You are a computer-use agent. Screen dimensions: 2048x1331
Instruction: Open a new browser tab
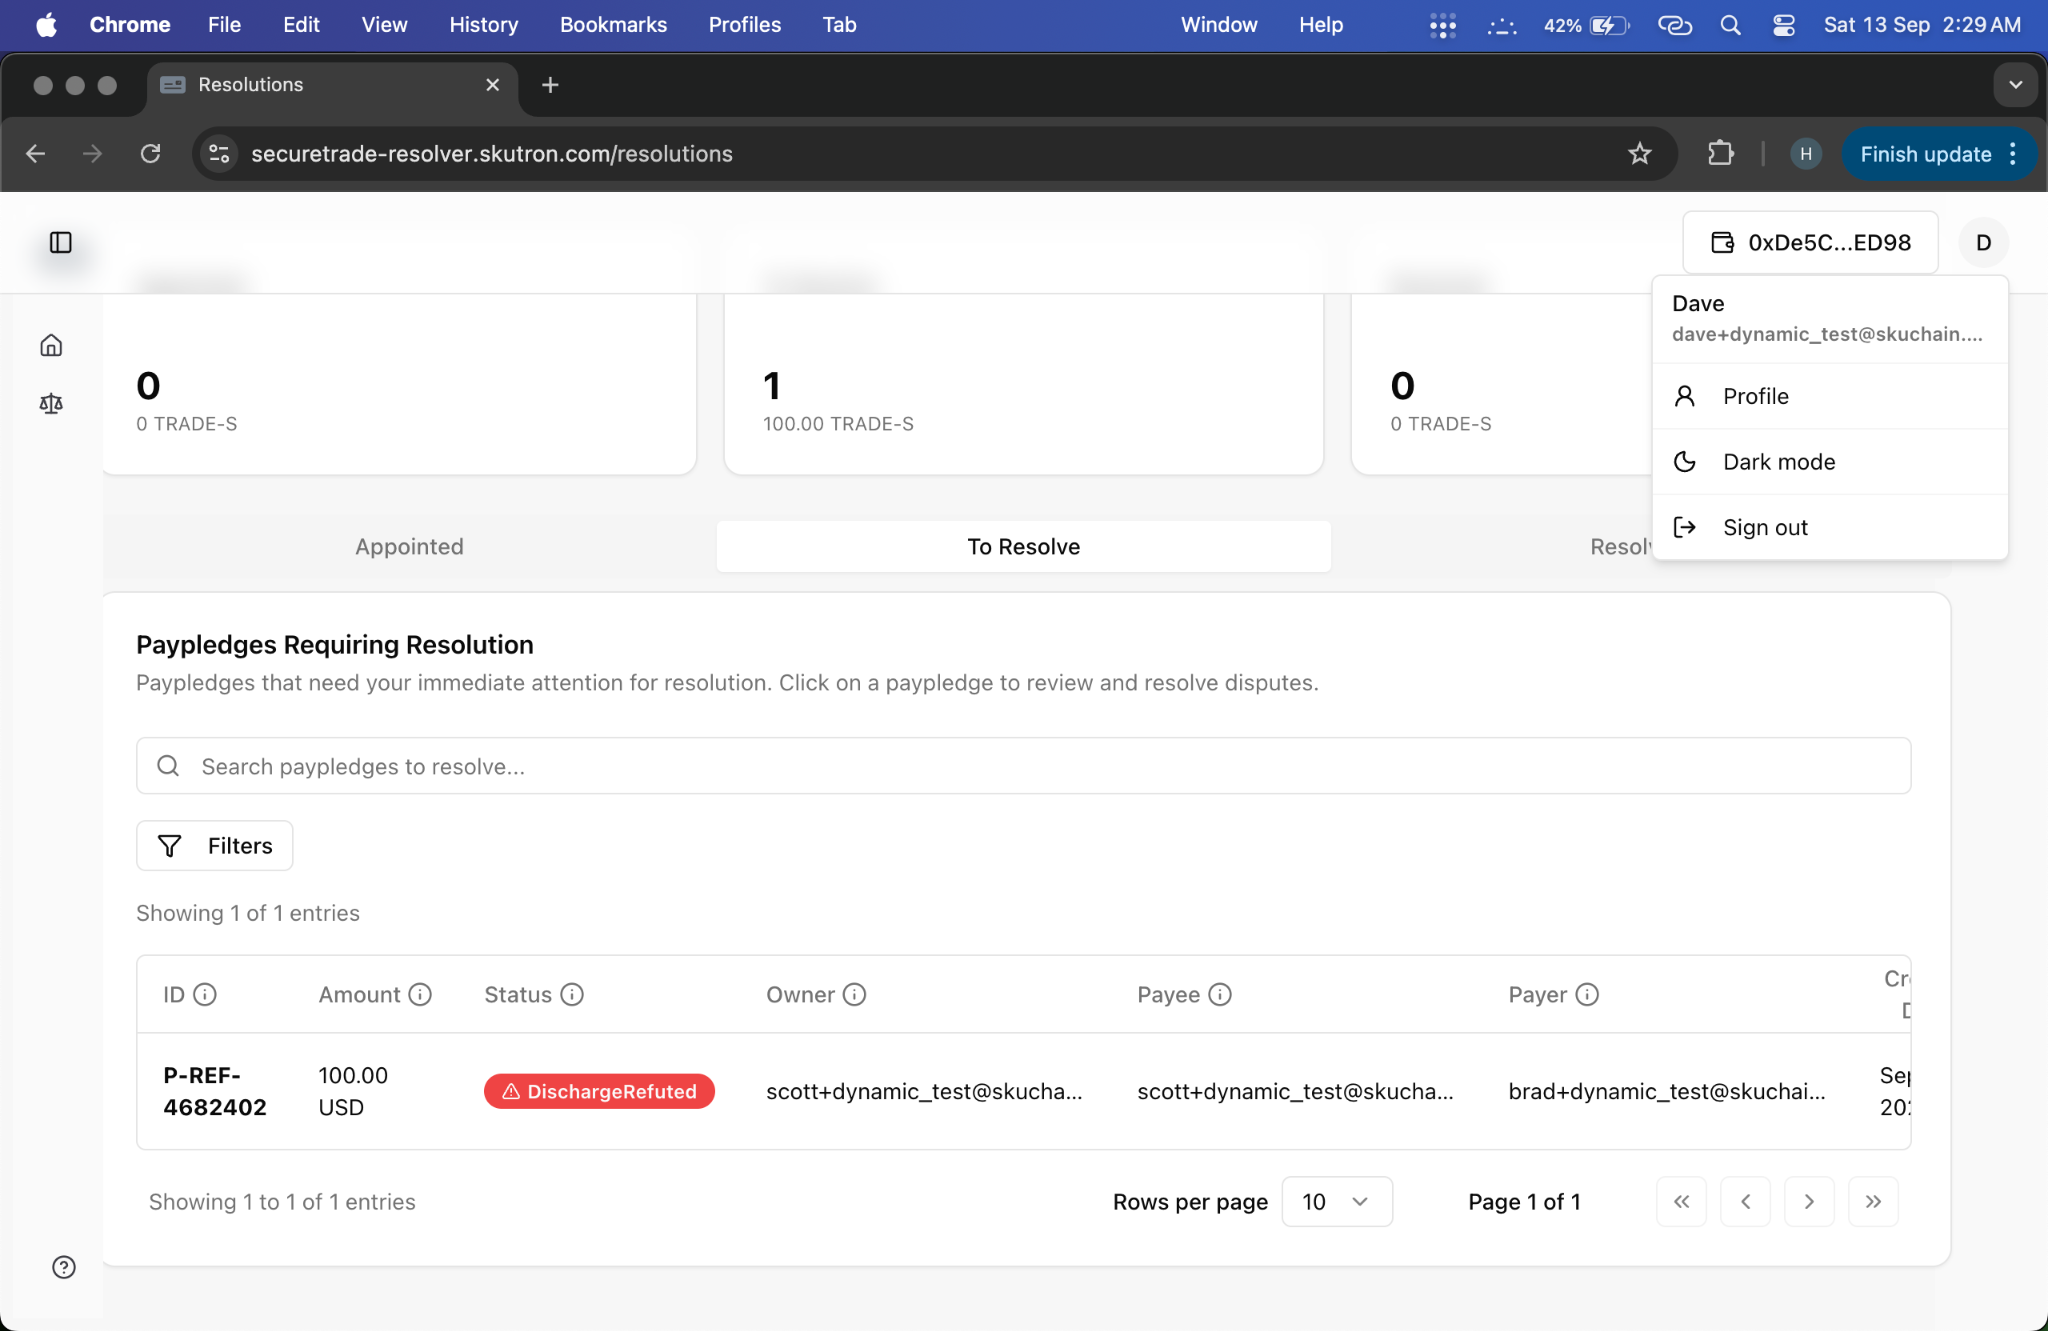coord(550,85)
